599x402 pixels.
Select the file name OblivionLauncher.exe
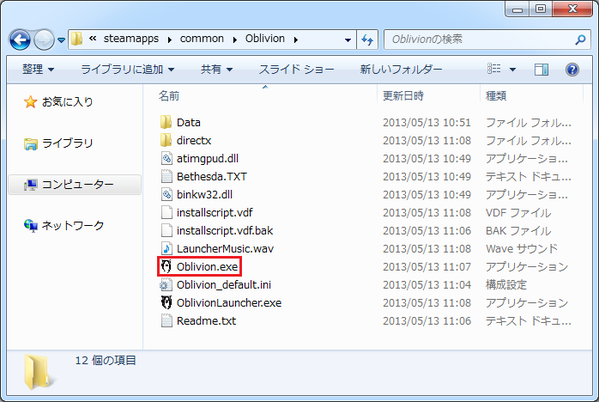(229, 303)
